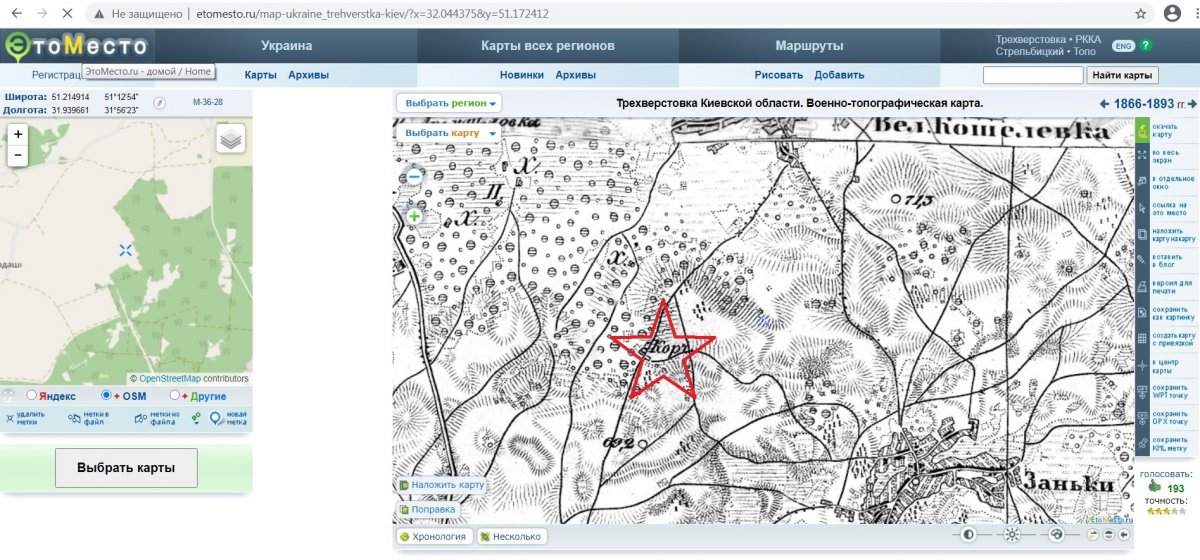Expand the Выбрать регион dropdown

point(450,103)
